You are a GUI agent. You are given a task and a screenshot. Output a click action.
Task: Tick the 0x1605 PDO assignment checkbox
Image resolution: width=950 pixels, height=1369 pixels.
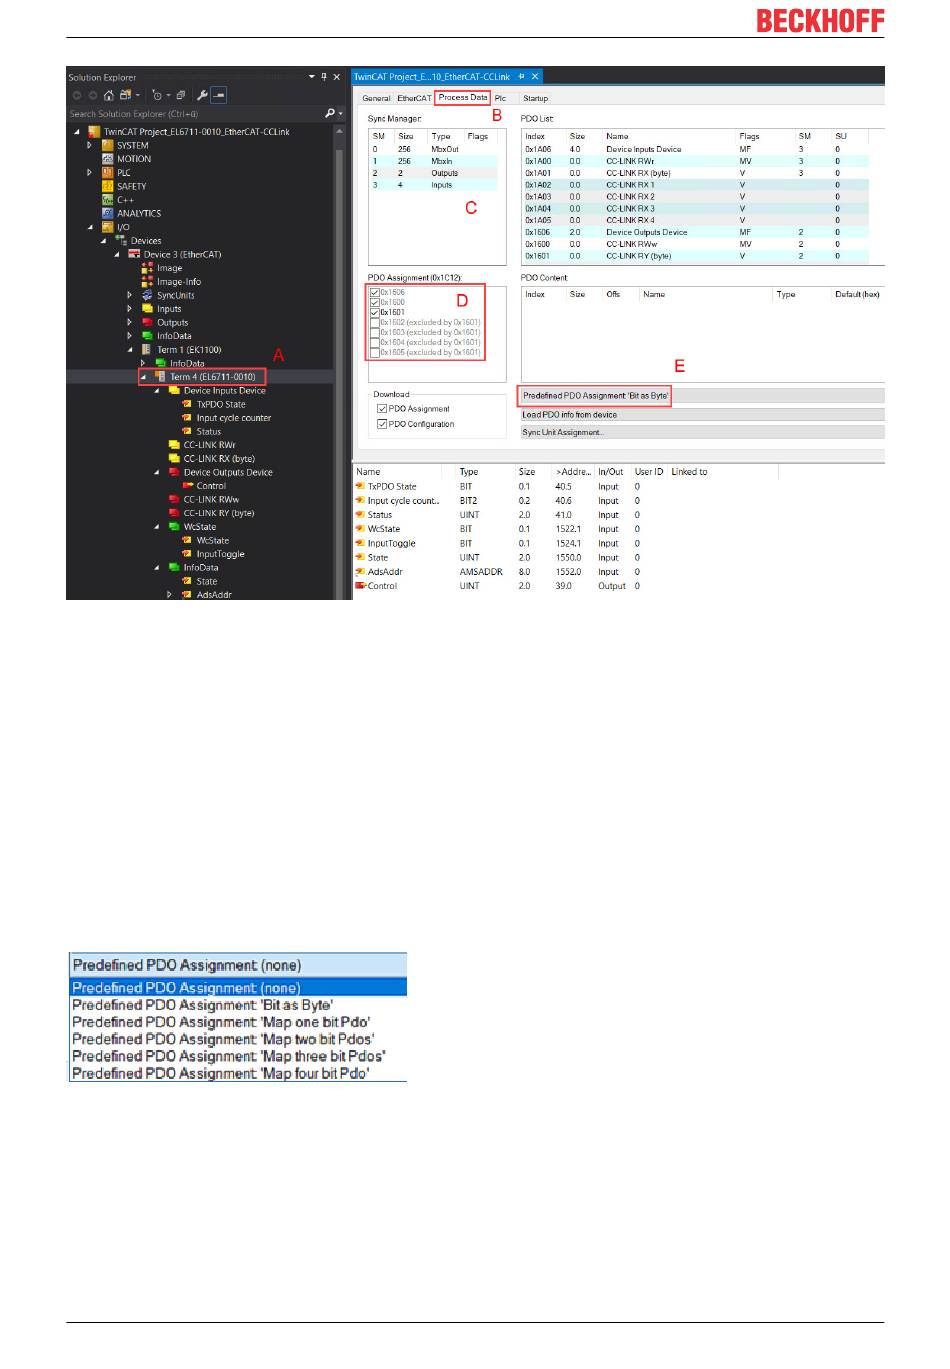tap(375, 352)
